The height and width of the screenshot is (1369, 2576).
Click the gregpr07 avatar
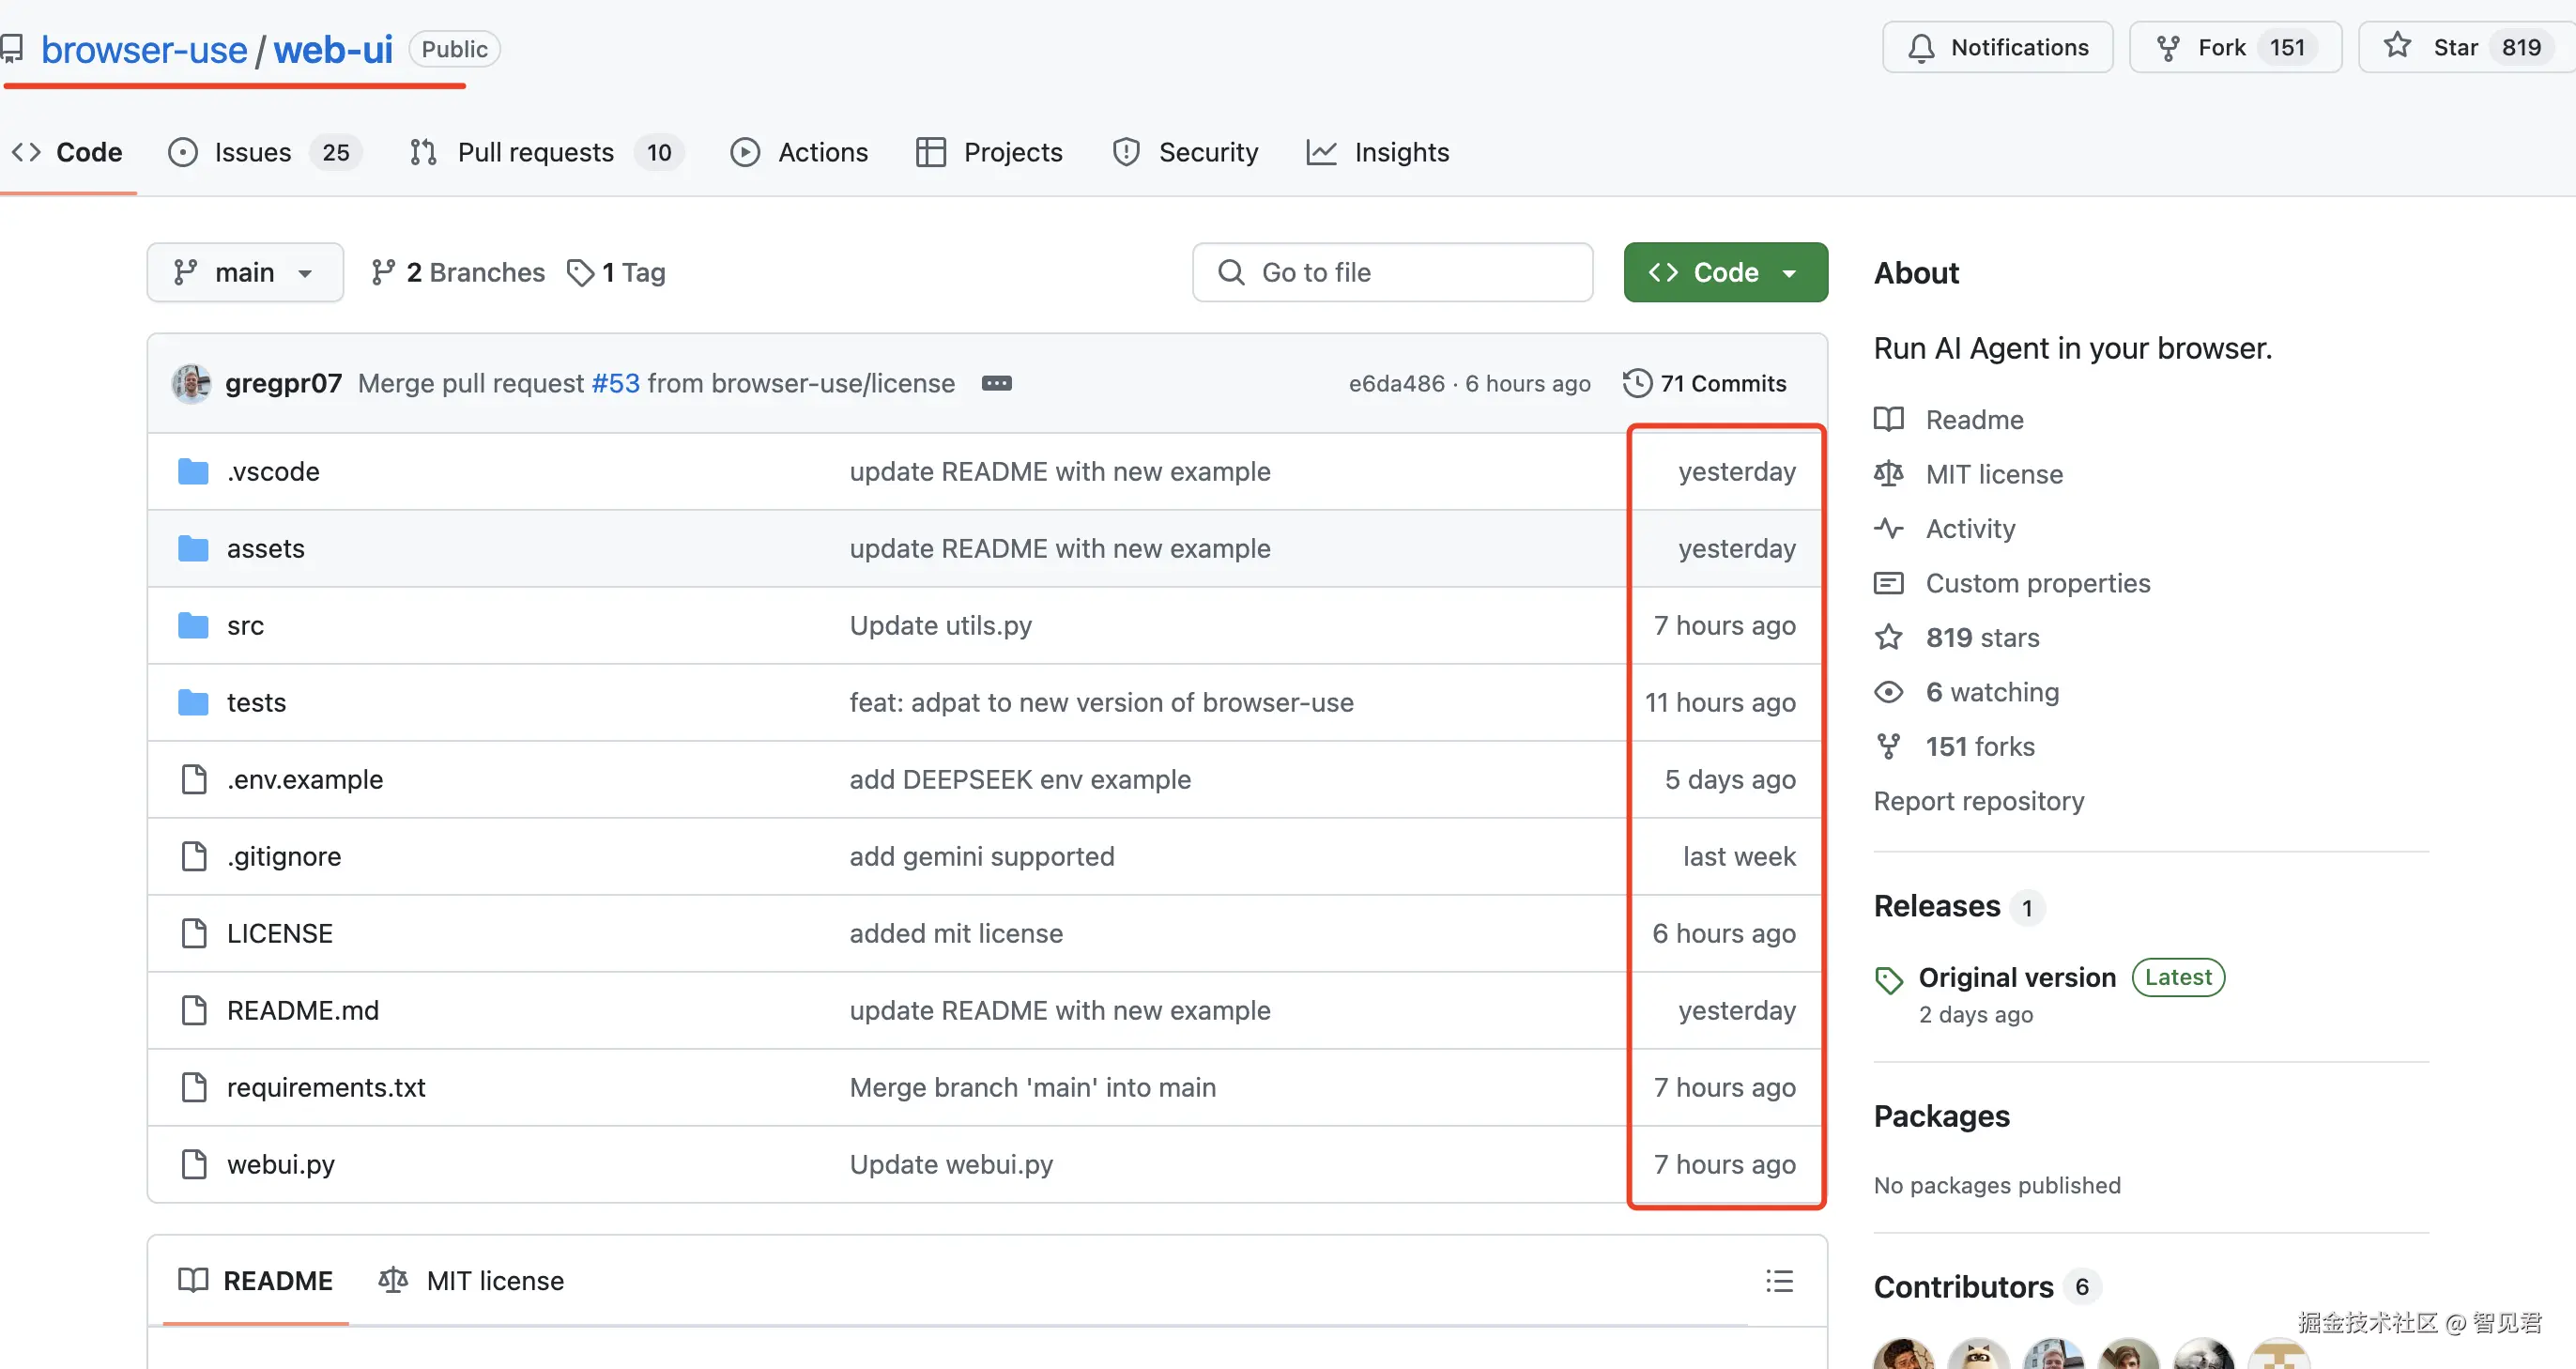click(191, 384)
